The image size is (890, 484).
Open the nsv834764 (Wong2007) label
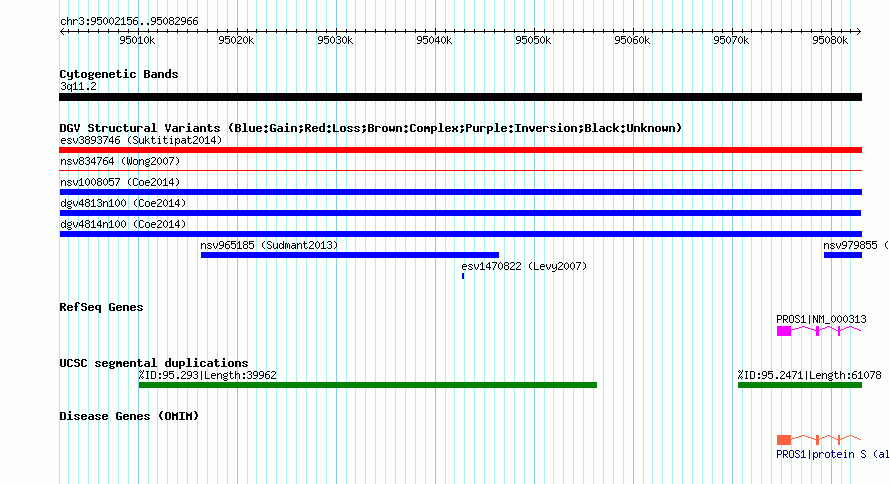tap(120, 161)
